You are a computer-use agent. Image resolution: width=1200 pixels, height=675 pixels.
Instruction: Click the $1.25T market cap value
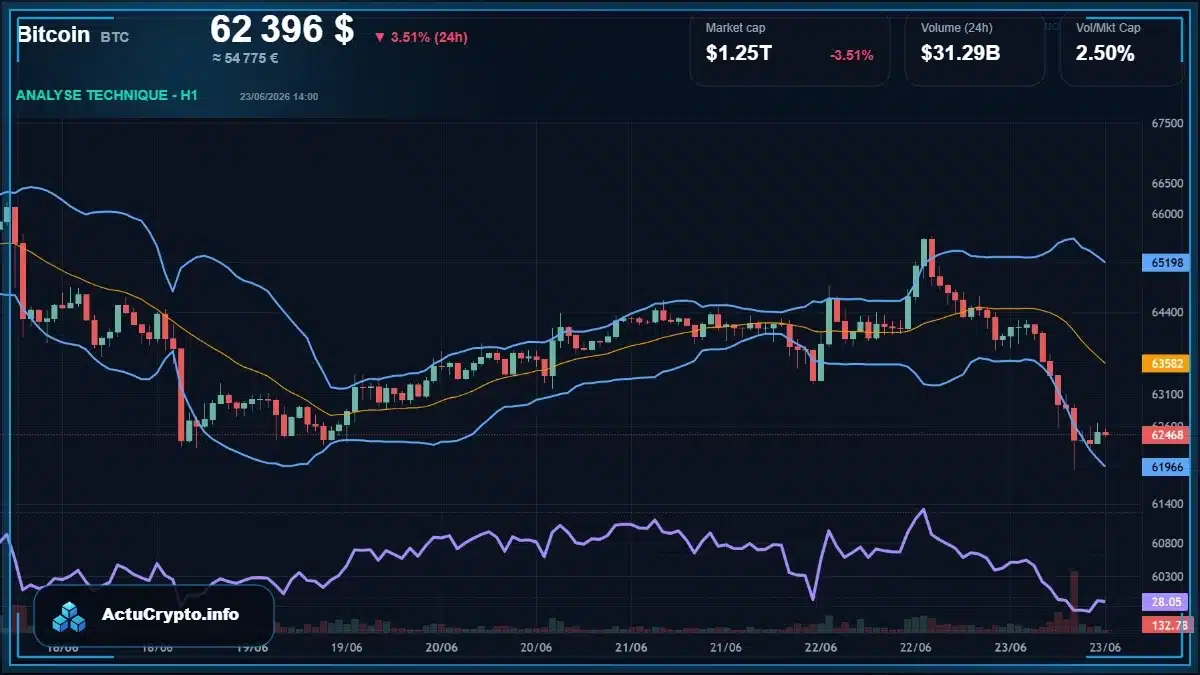[x=739, y=54]
